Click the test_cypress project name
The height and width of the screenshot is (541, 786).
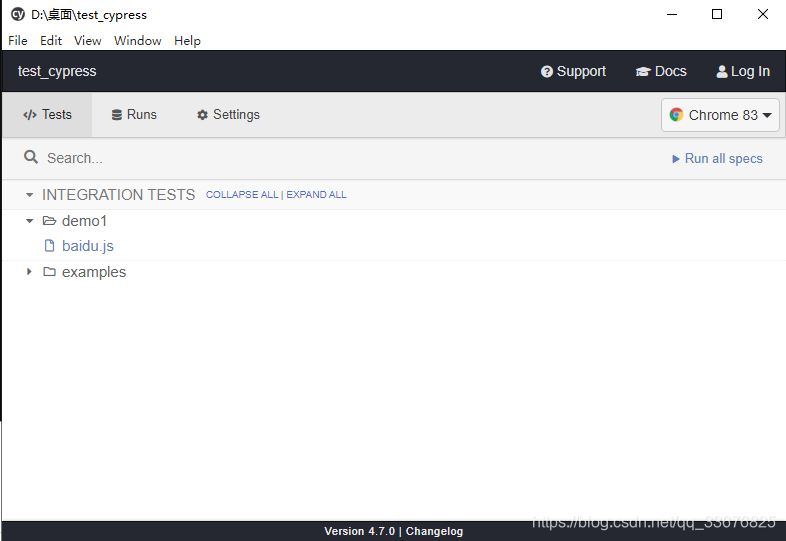(x=57, y=71)
